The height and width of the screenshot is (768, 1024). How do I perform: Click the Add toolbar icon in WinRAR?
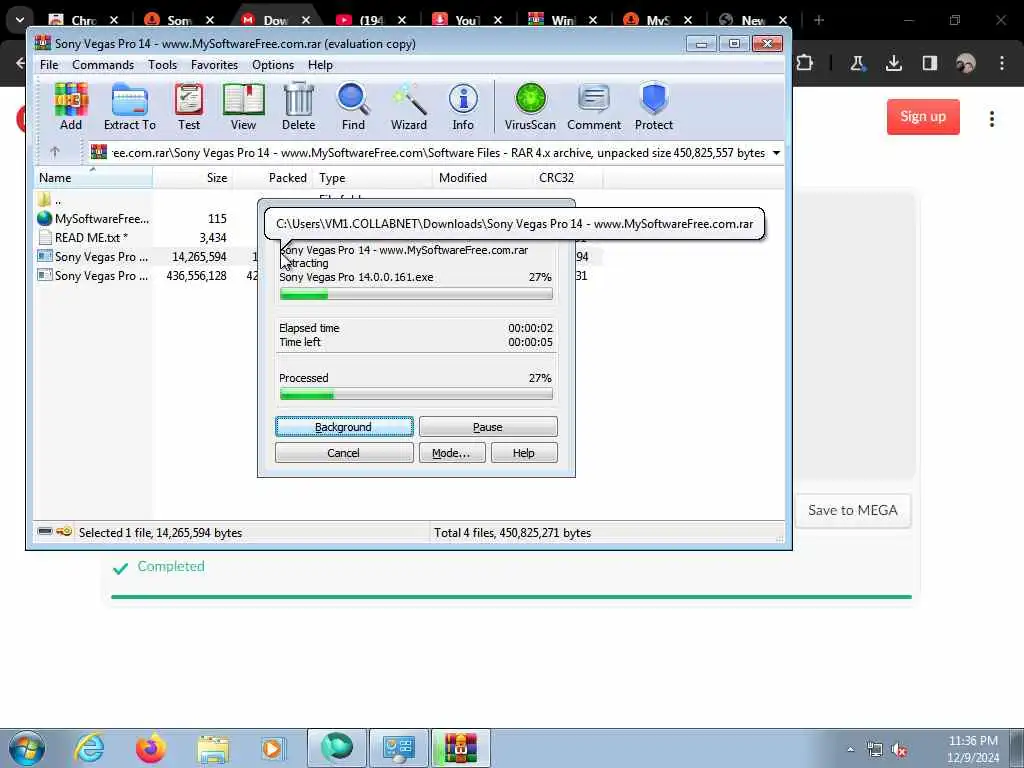pyautogui.click(x=71, y=106)
